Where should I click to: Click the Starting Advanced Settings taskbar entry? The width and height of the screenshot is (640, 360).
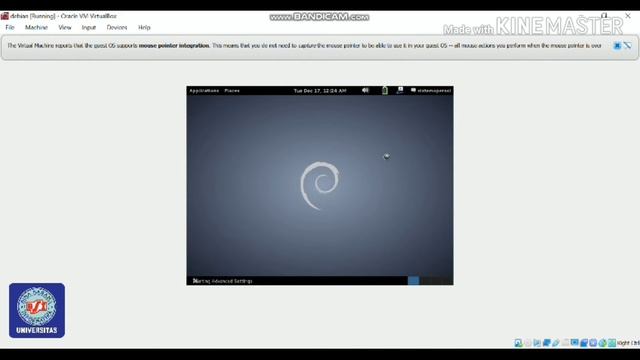point(222,281)
